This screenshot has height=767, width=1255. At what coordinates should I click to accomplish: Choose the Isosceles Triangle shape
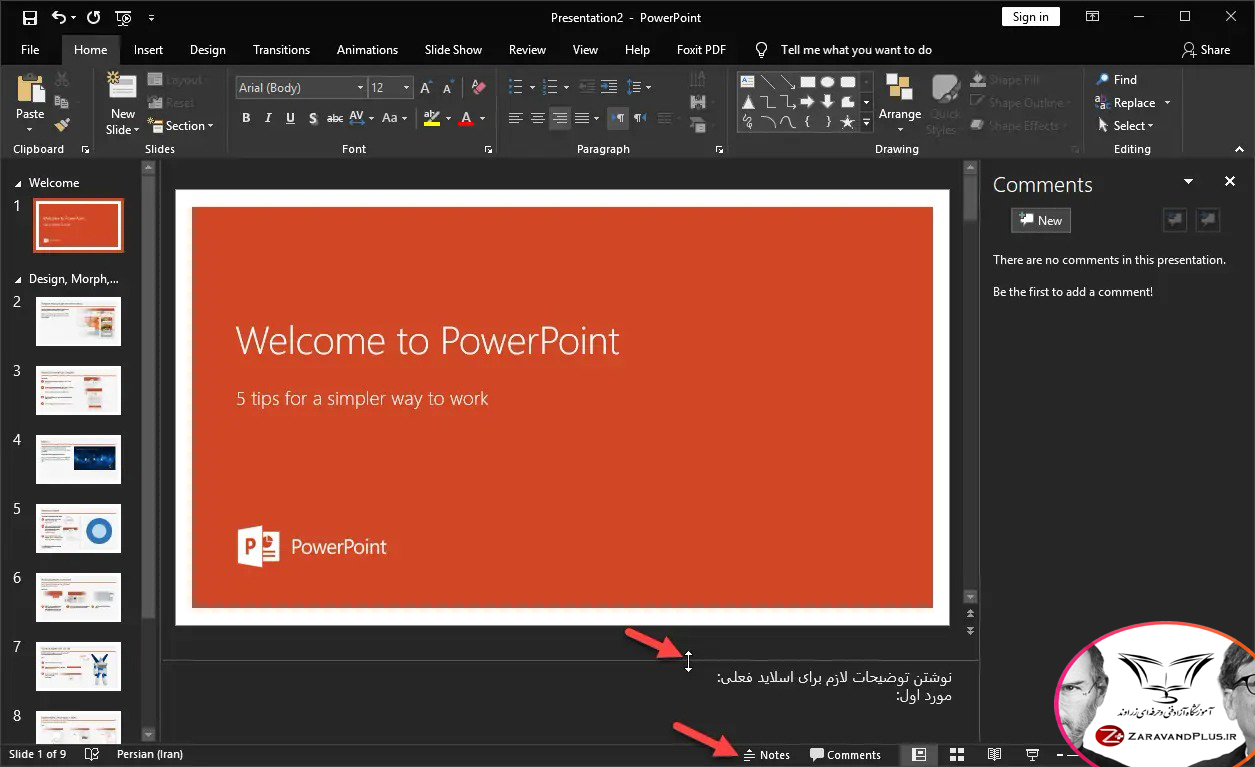coord(747,102)
